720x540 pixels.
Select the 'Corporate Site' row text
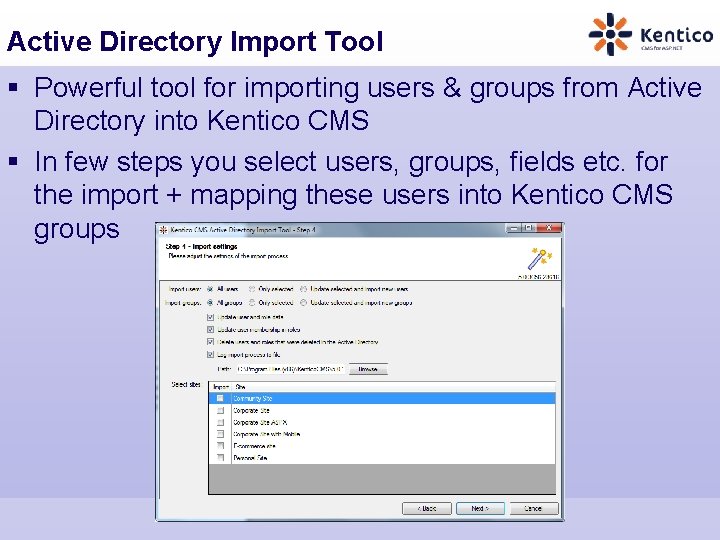[251, 410]
